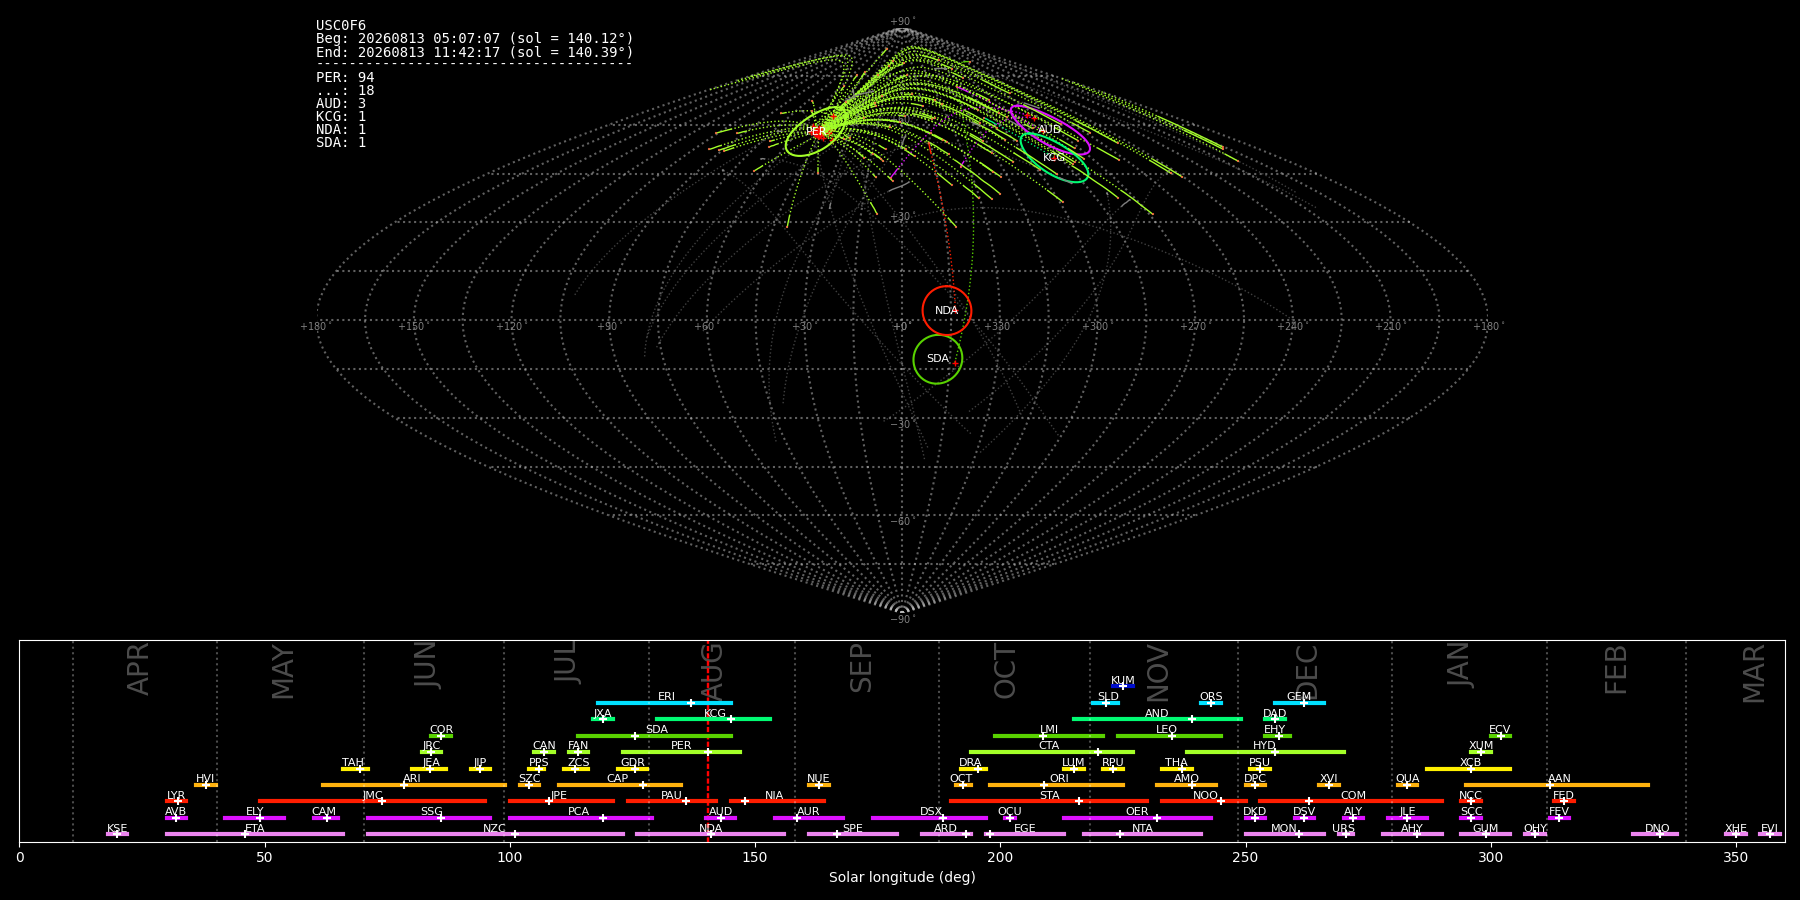This screenshot has width=1800, height=900.
Task: Click the USC0F6 station title text
Action: 341,25
